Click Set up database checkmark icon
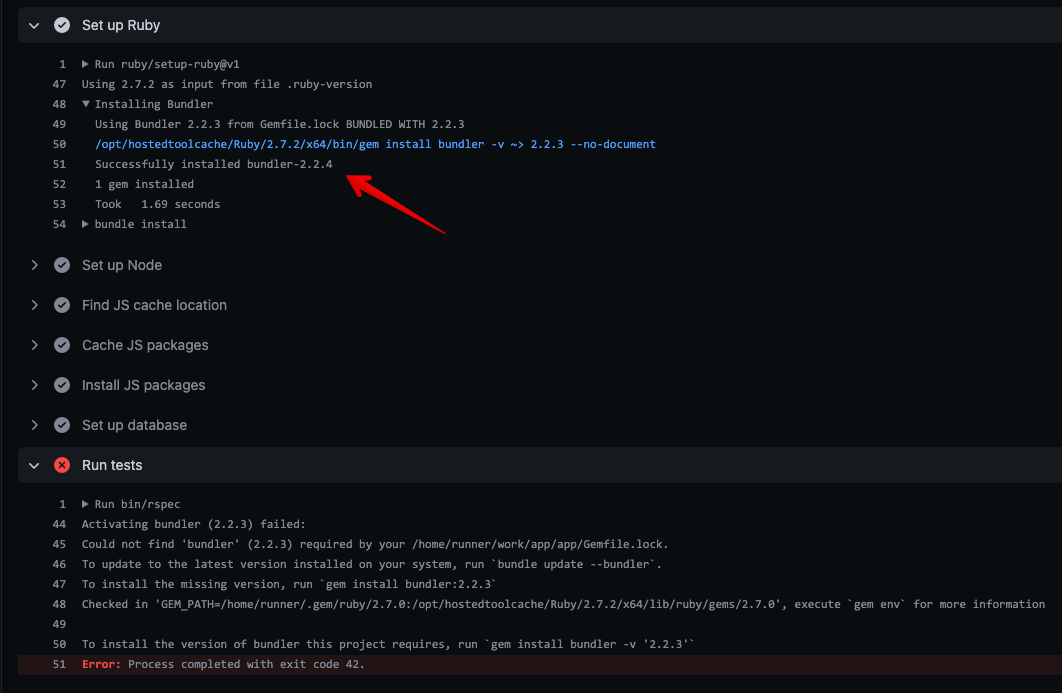The width and height of the screenshot is (1062, 693). 62,425
